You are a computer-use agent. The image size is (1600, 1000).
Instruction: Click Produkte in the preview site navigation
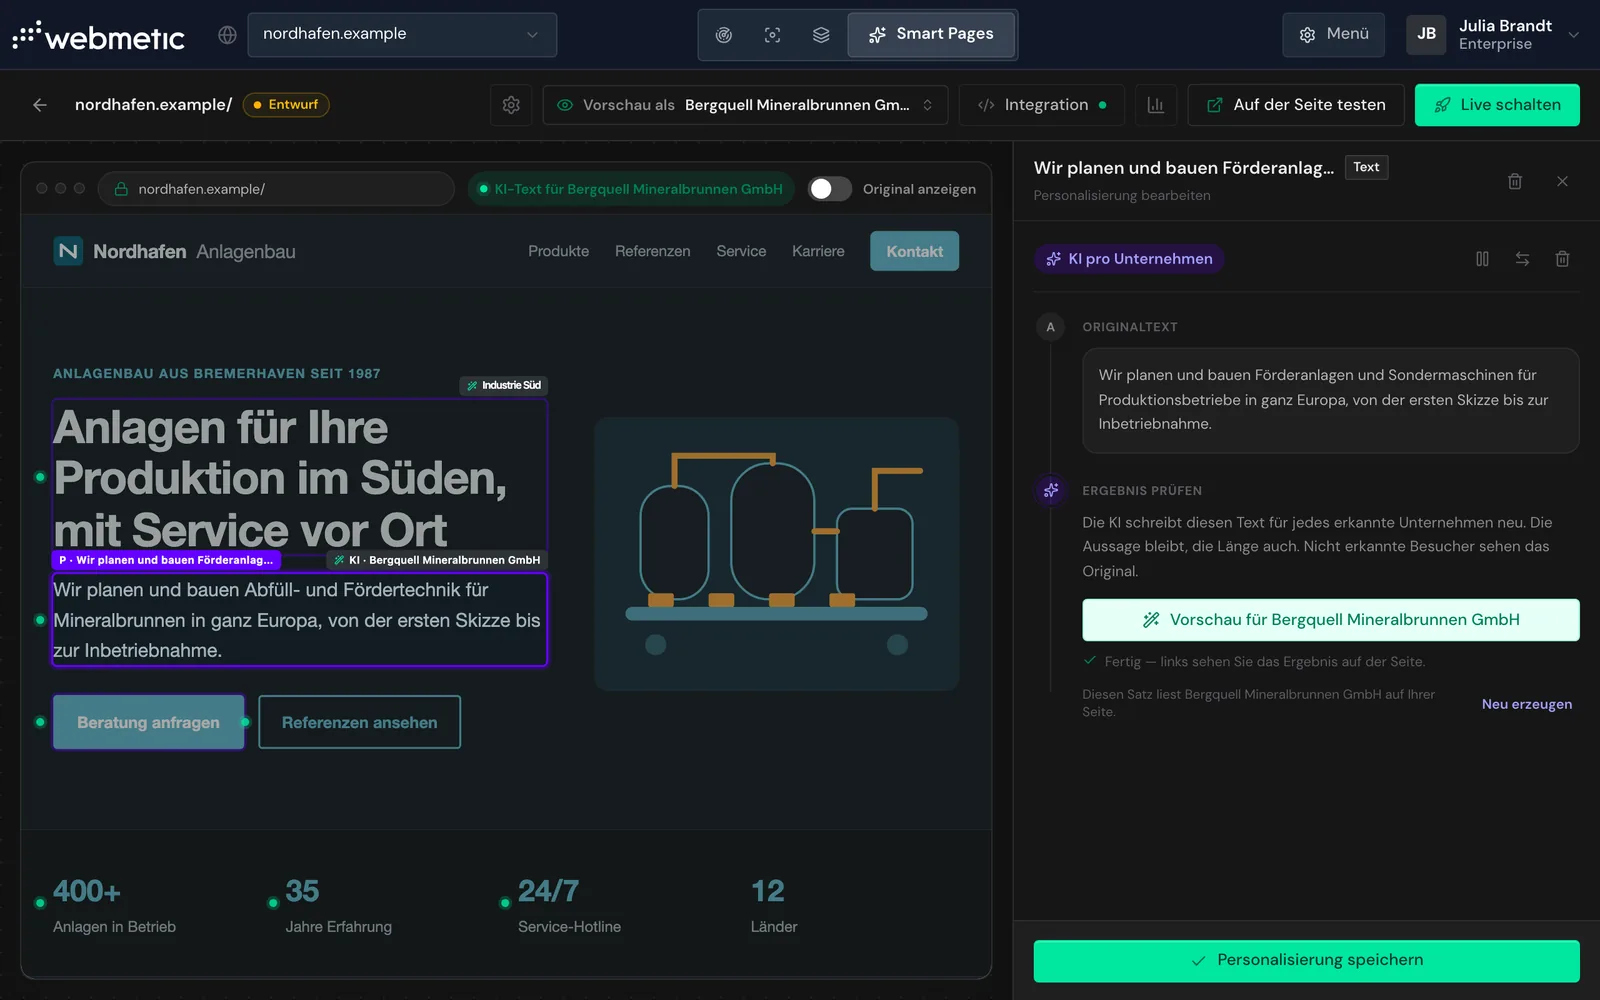(558, 251)
